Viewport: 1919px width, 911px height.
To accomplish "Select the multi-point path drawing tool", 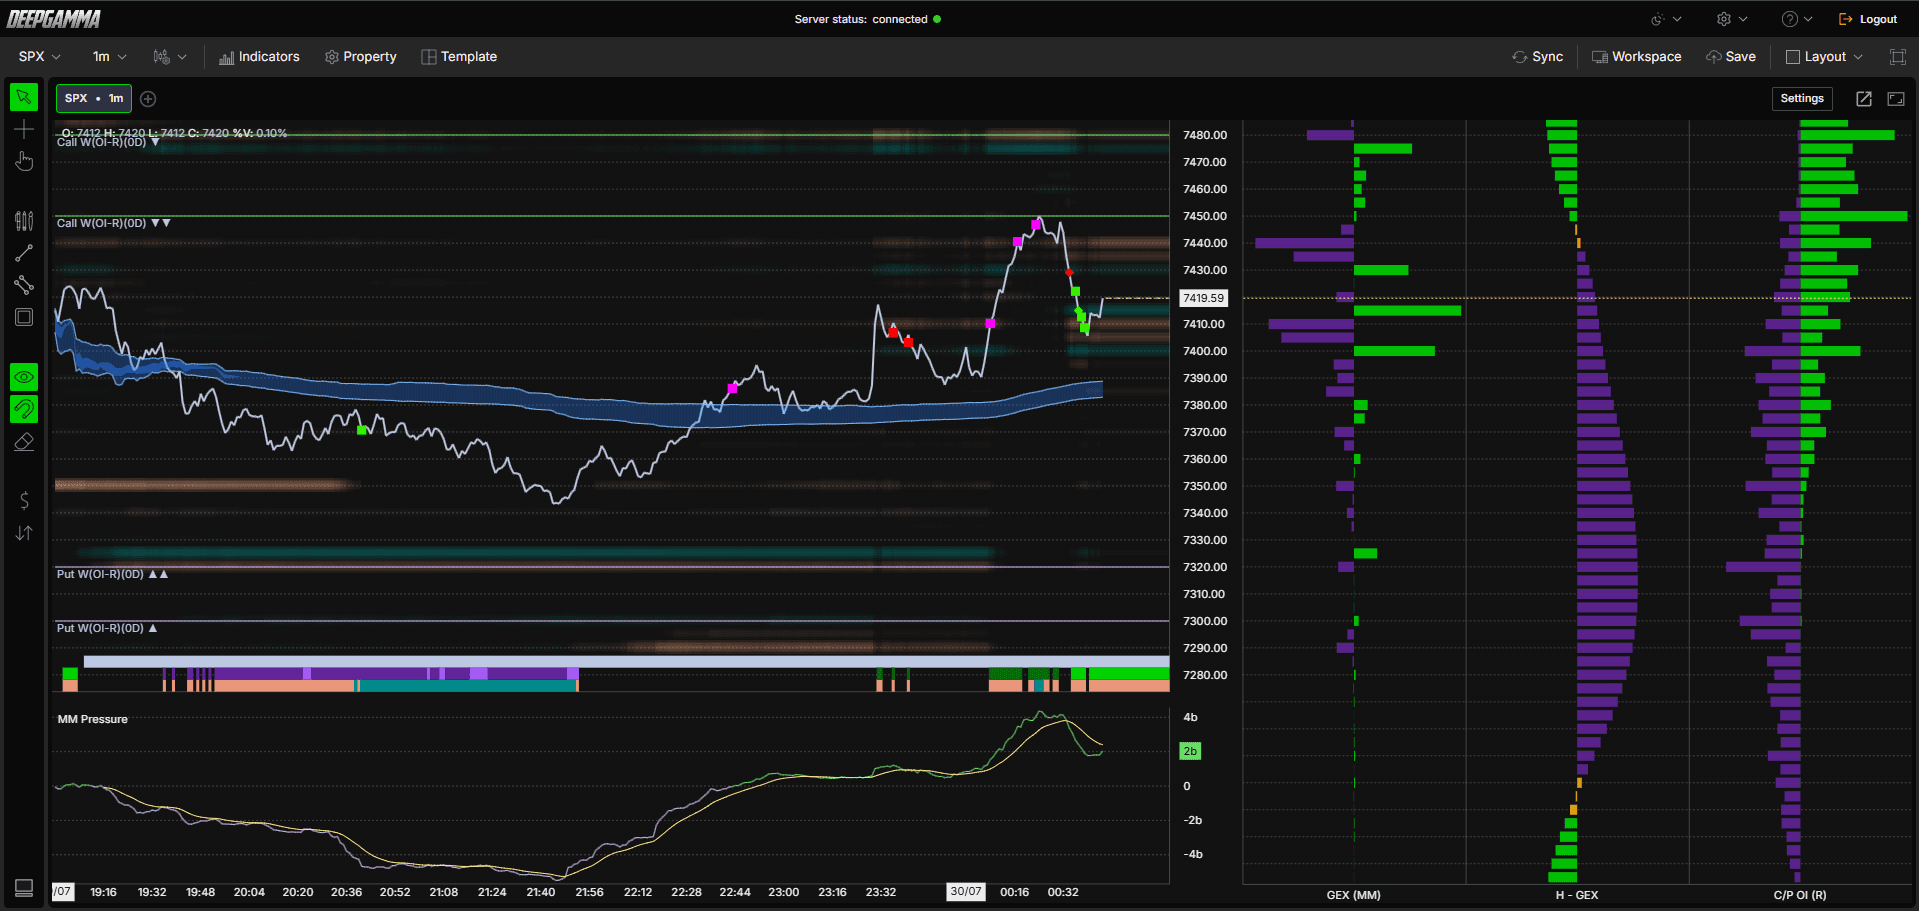I will point(24,285).
